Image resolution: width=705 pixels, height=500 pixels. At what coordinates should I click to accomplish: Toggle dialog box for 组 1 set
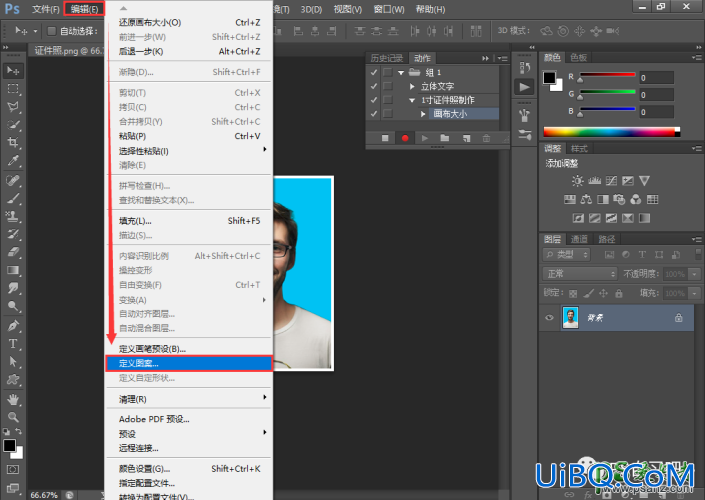click(x=388, y=72)
